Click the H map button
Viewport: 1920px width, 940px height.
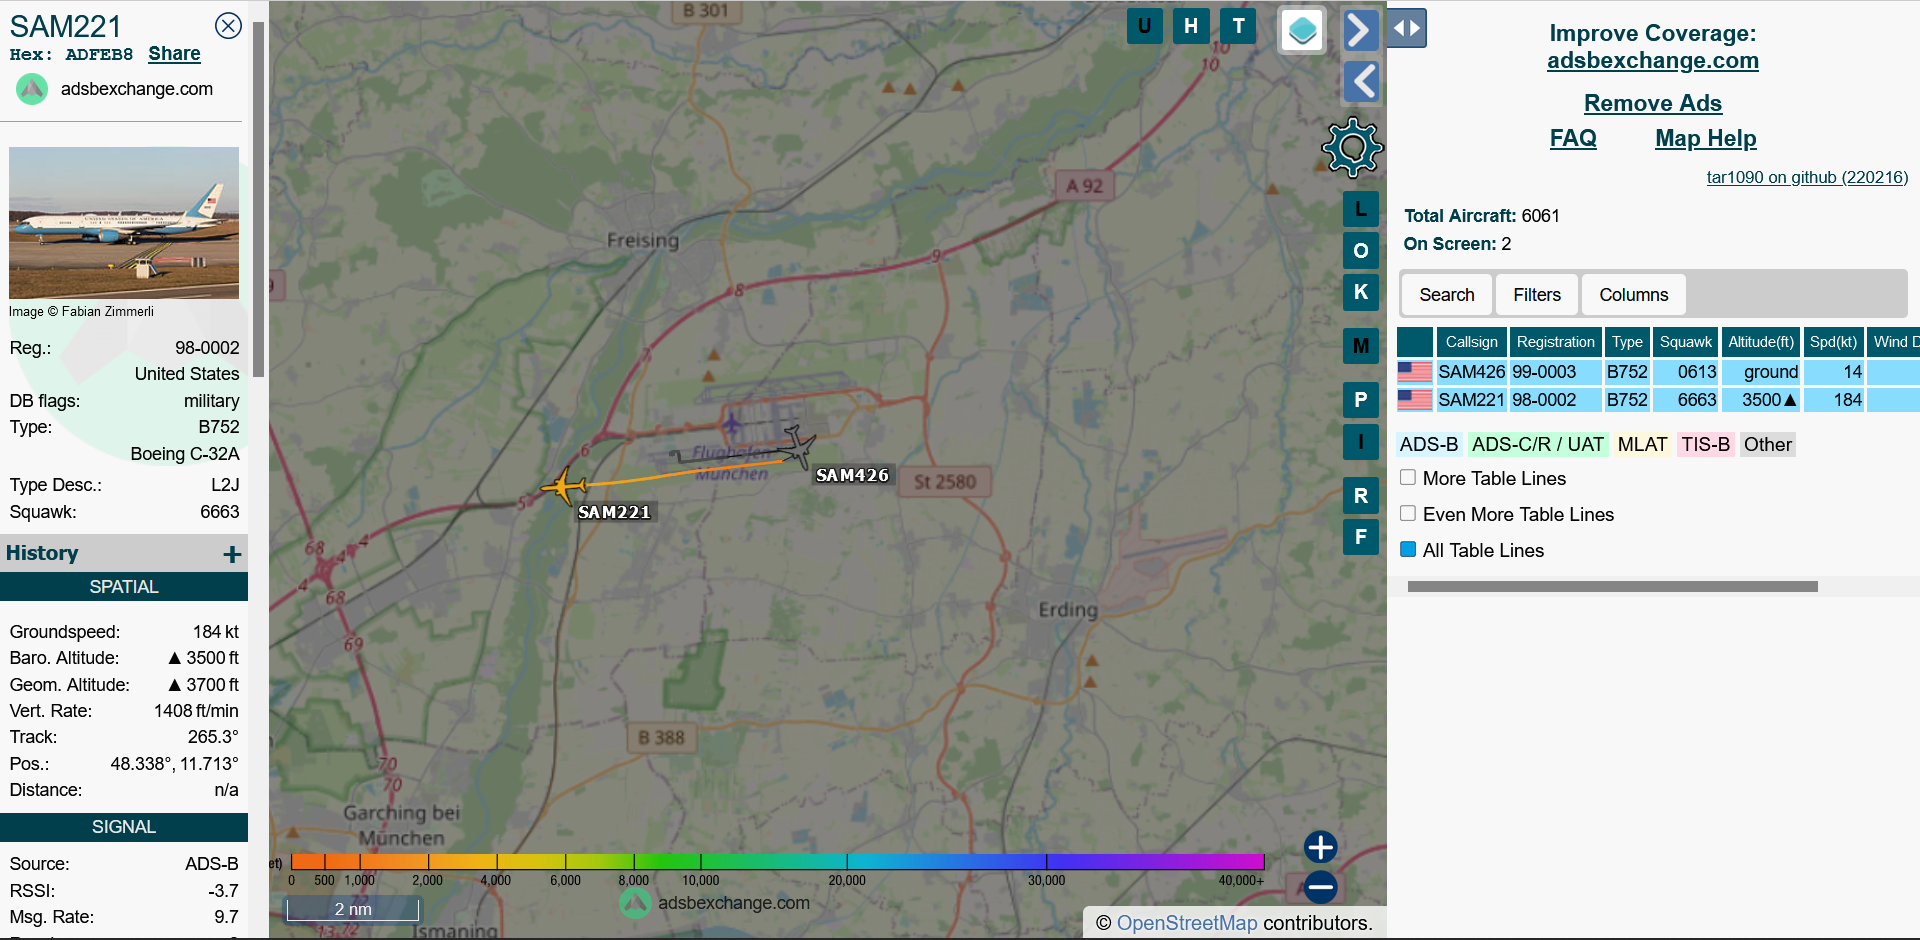(1191, 26)
